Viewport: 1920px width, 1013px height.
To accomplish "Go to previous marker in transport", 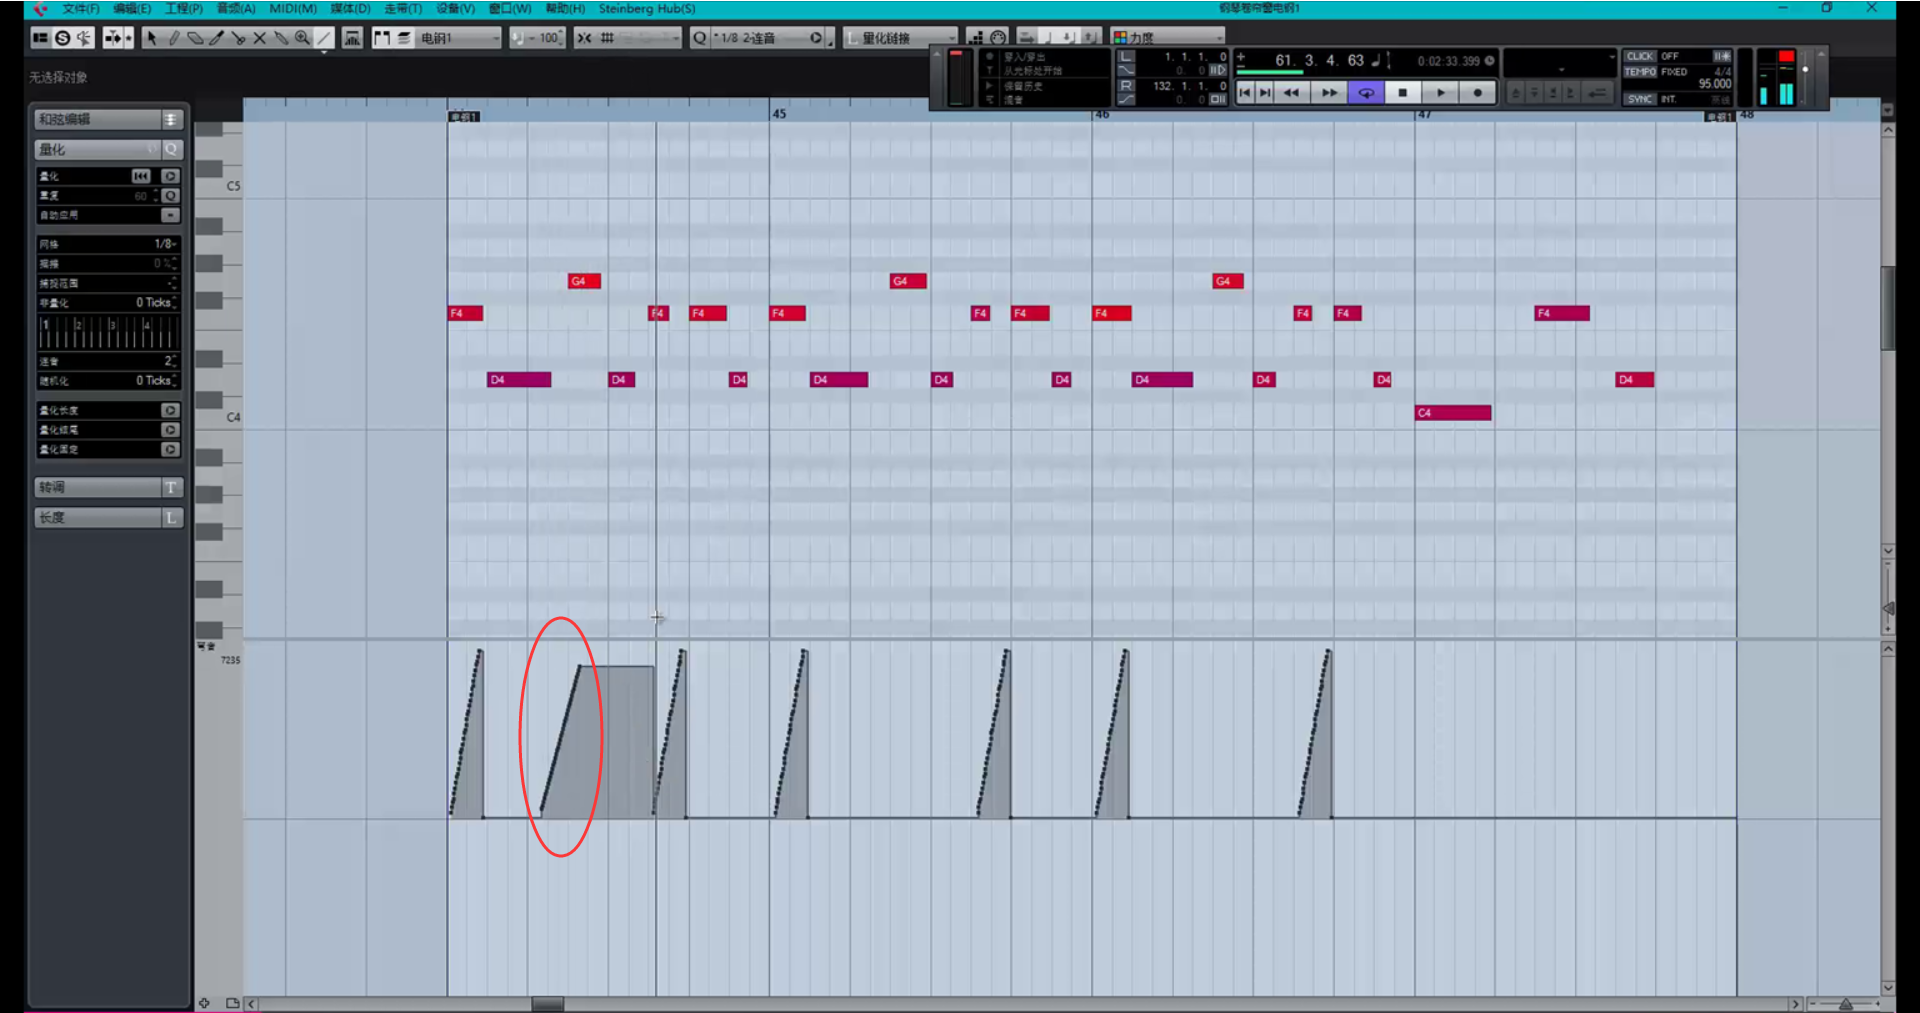I will 1245,93.
